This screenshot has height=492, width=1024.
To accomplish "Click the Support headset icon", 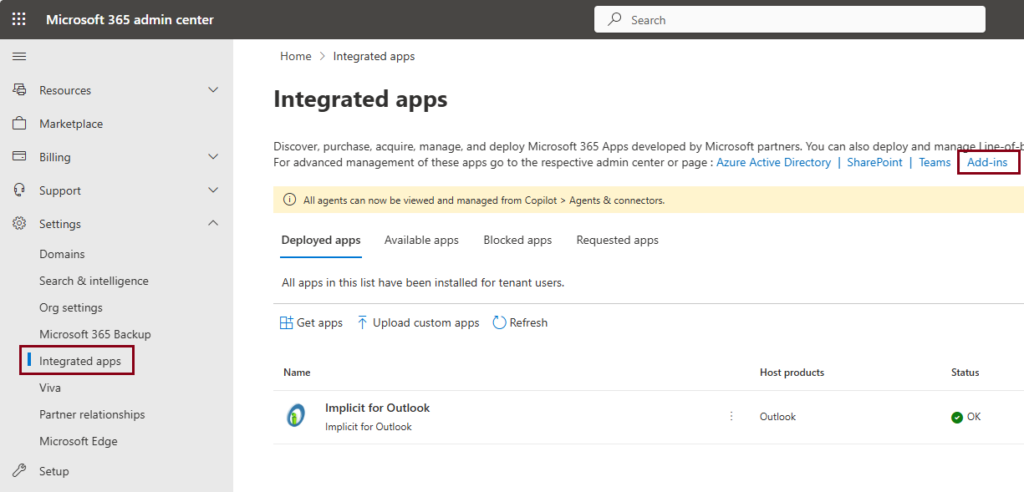I will (x=20, y=190).
